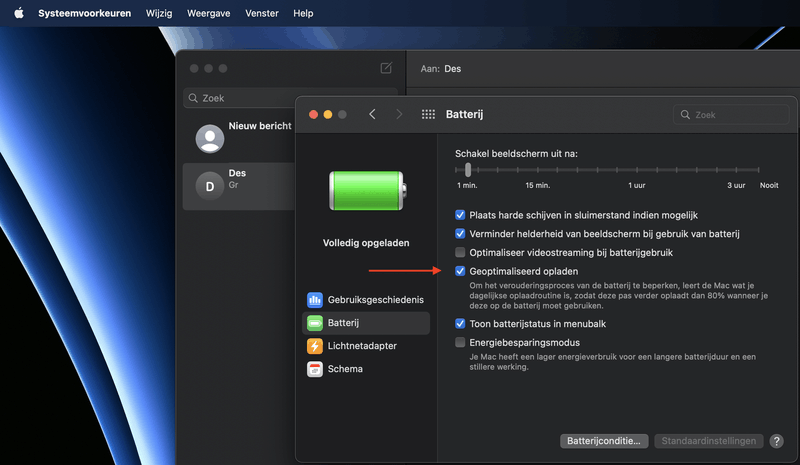Disable Geoptimaliseerd opladen checkbox

460,271
